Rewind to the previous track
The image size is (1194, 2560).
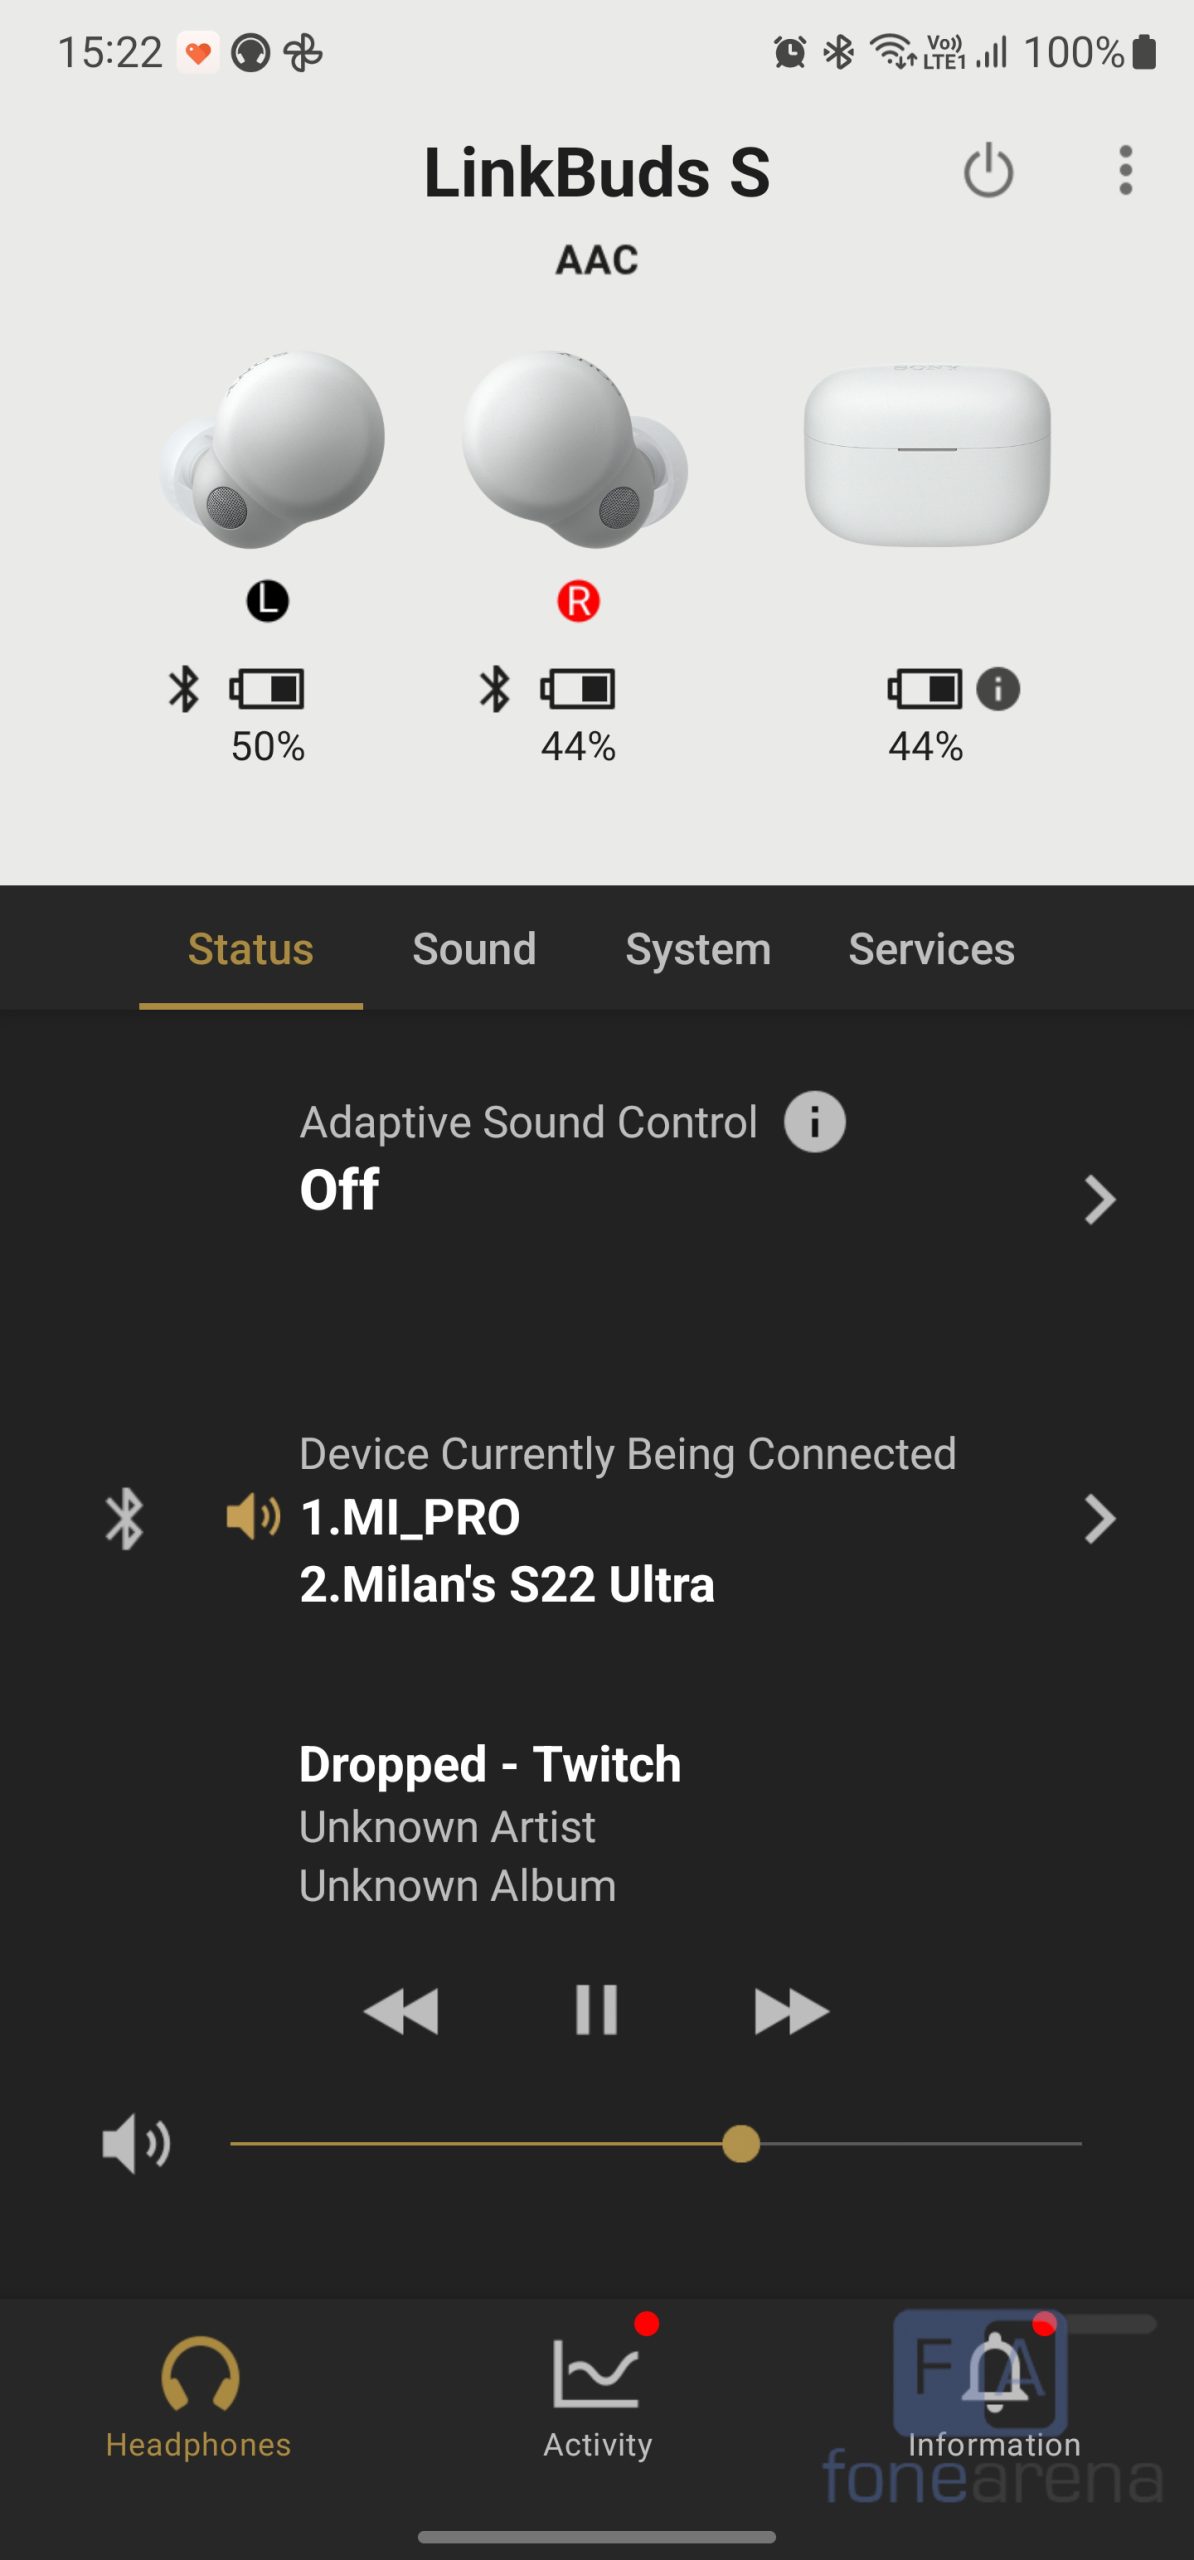coord(402,2011)
